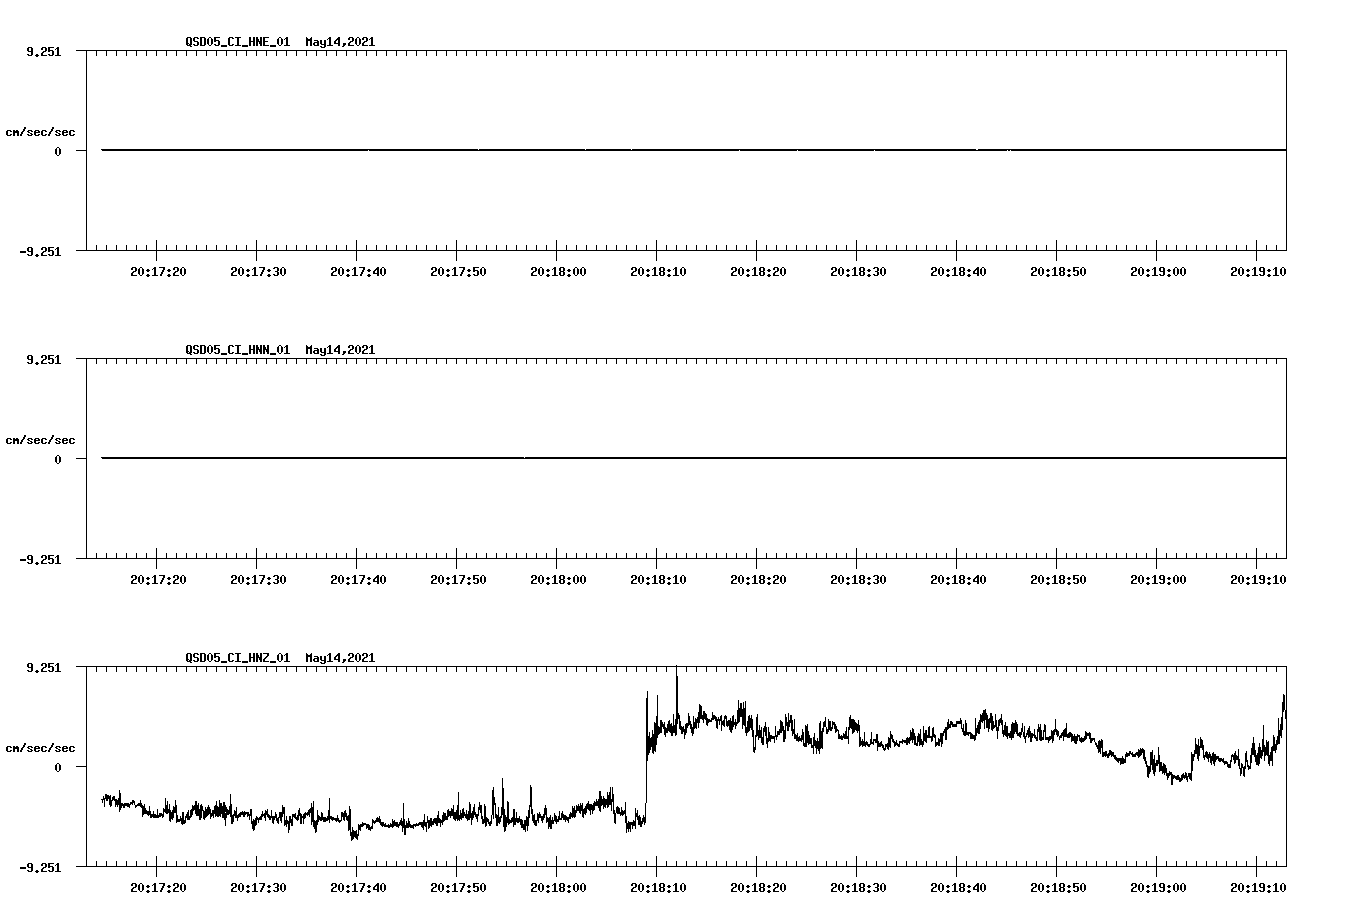
Task: Click the QSD05_CI_HNZ_01 plot title
Action: [x=238, y=658]
